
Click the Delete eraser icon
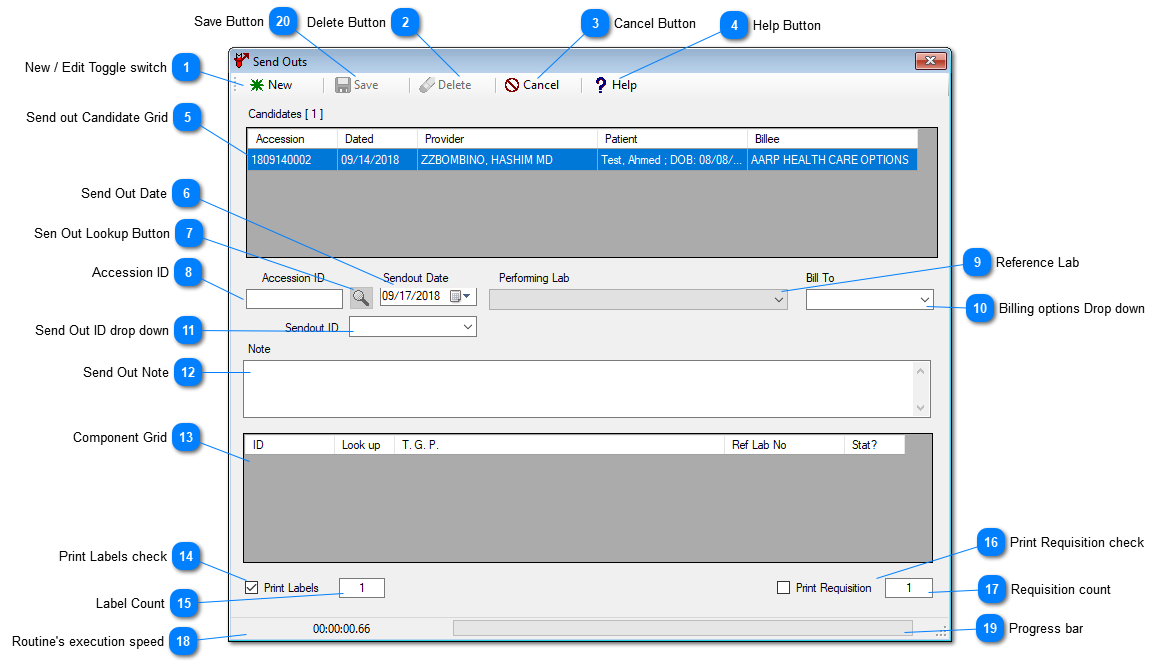tap(427, 85)
